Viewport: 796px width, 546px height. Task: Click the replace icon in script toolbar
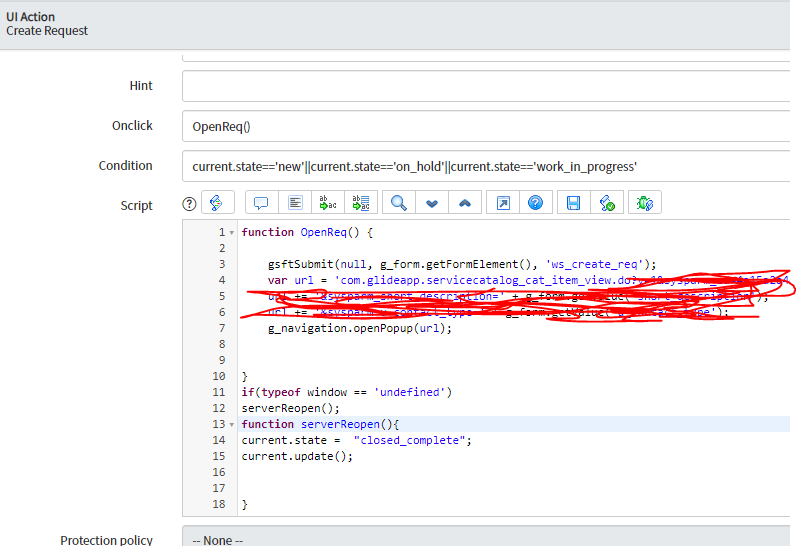[x=327, y=203]
